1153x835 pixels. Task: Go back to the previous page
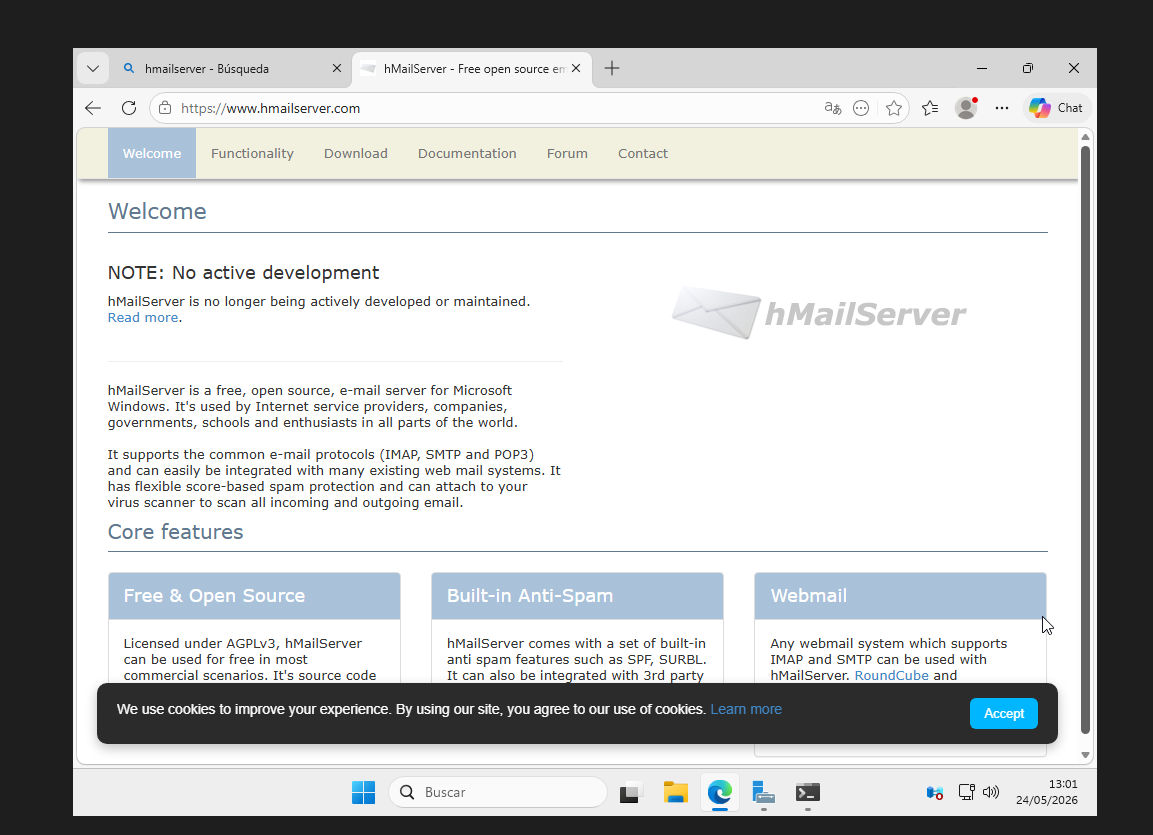click(93, 108)
